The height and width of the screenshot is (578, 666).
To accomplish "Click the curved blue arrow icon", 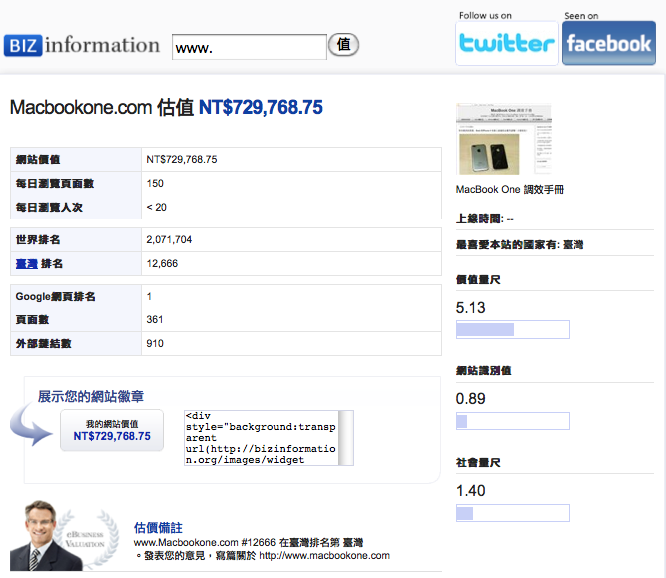I will [x=31, y=426].
